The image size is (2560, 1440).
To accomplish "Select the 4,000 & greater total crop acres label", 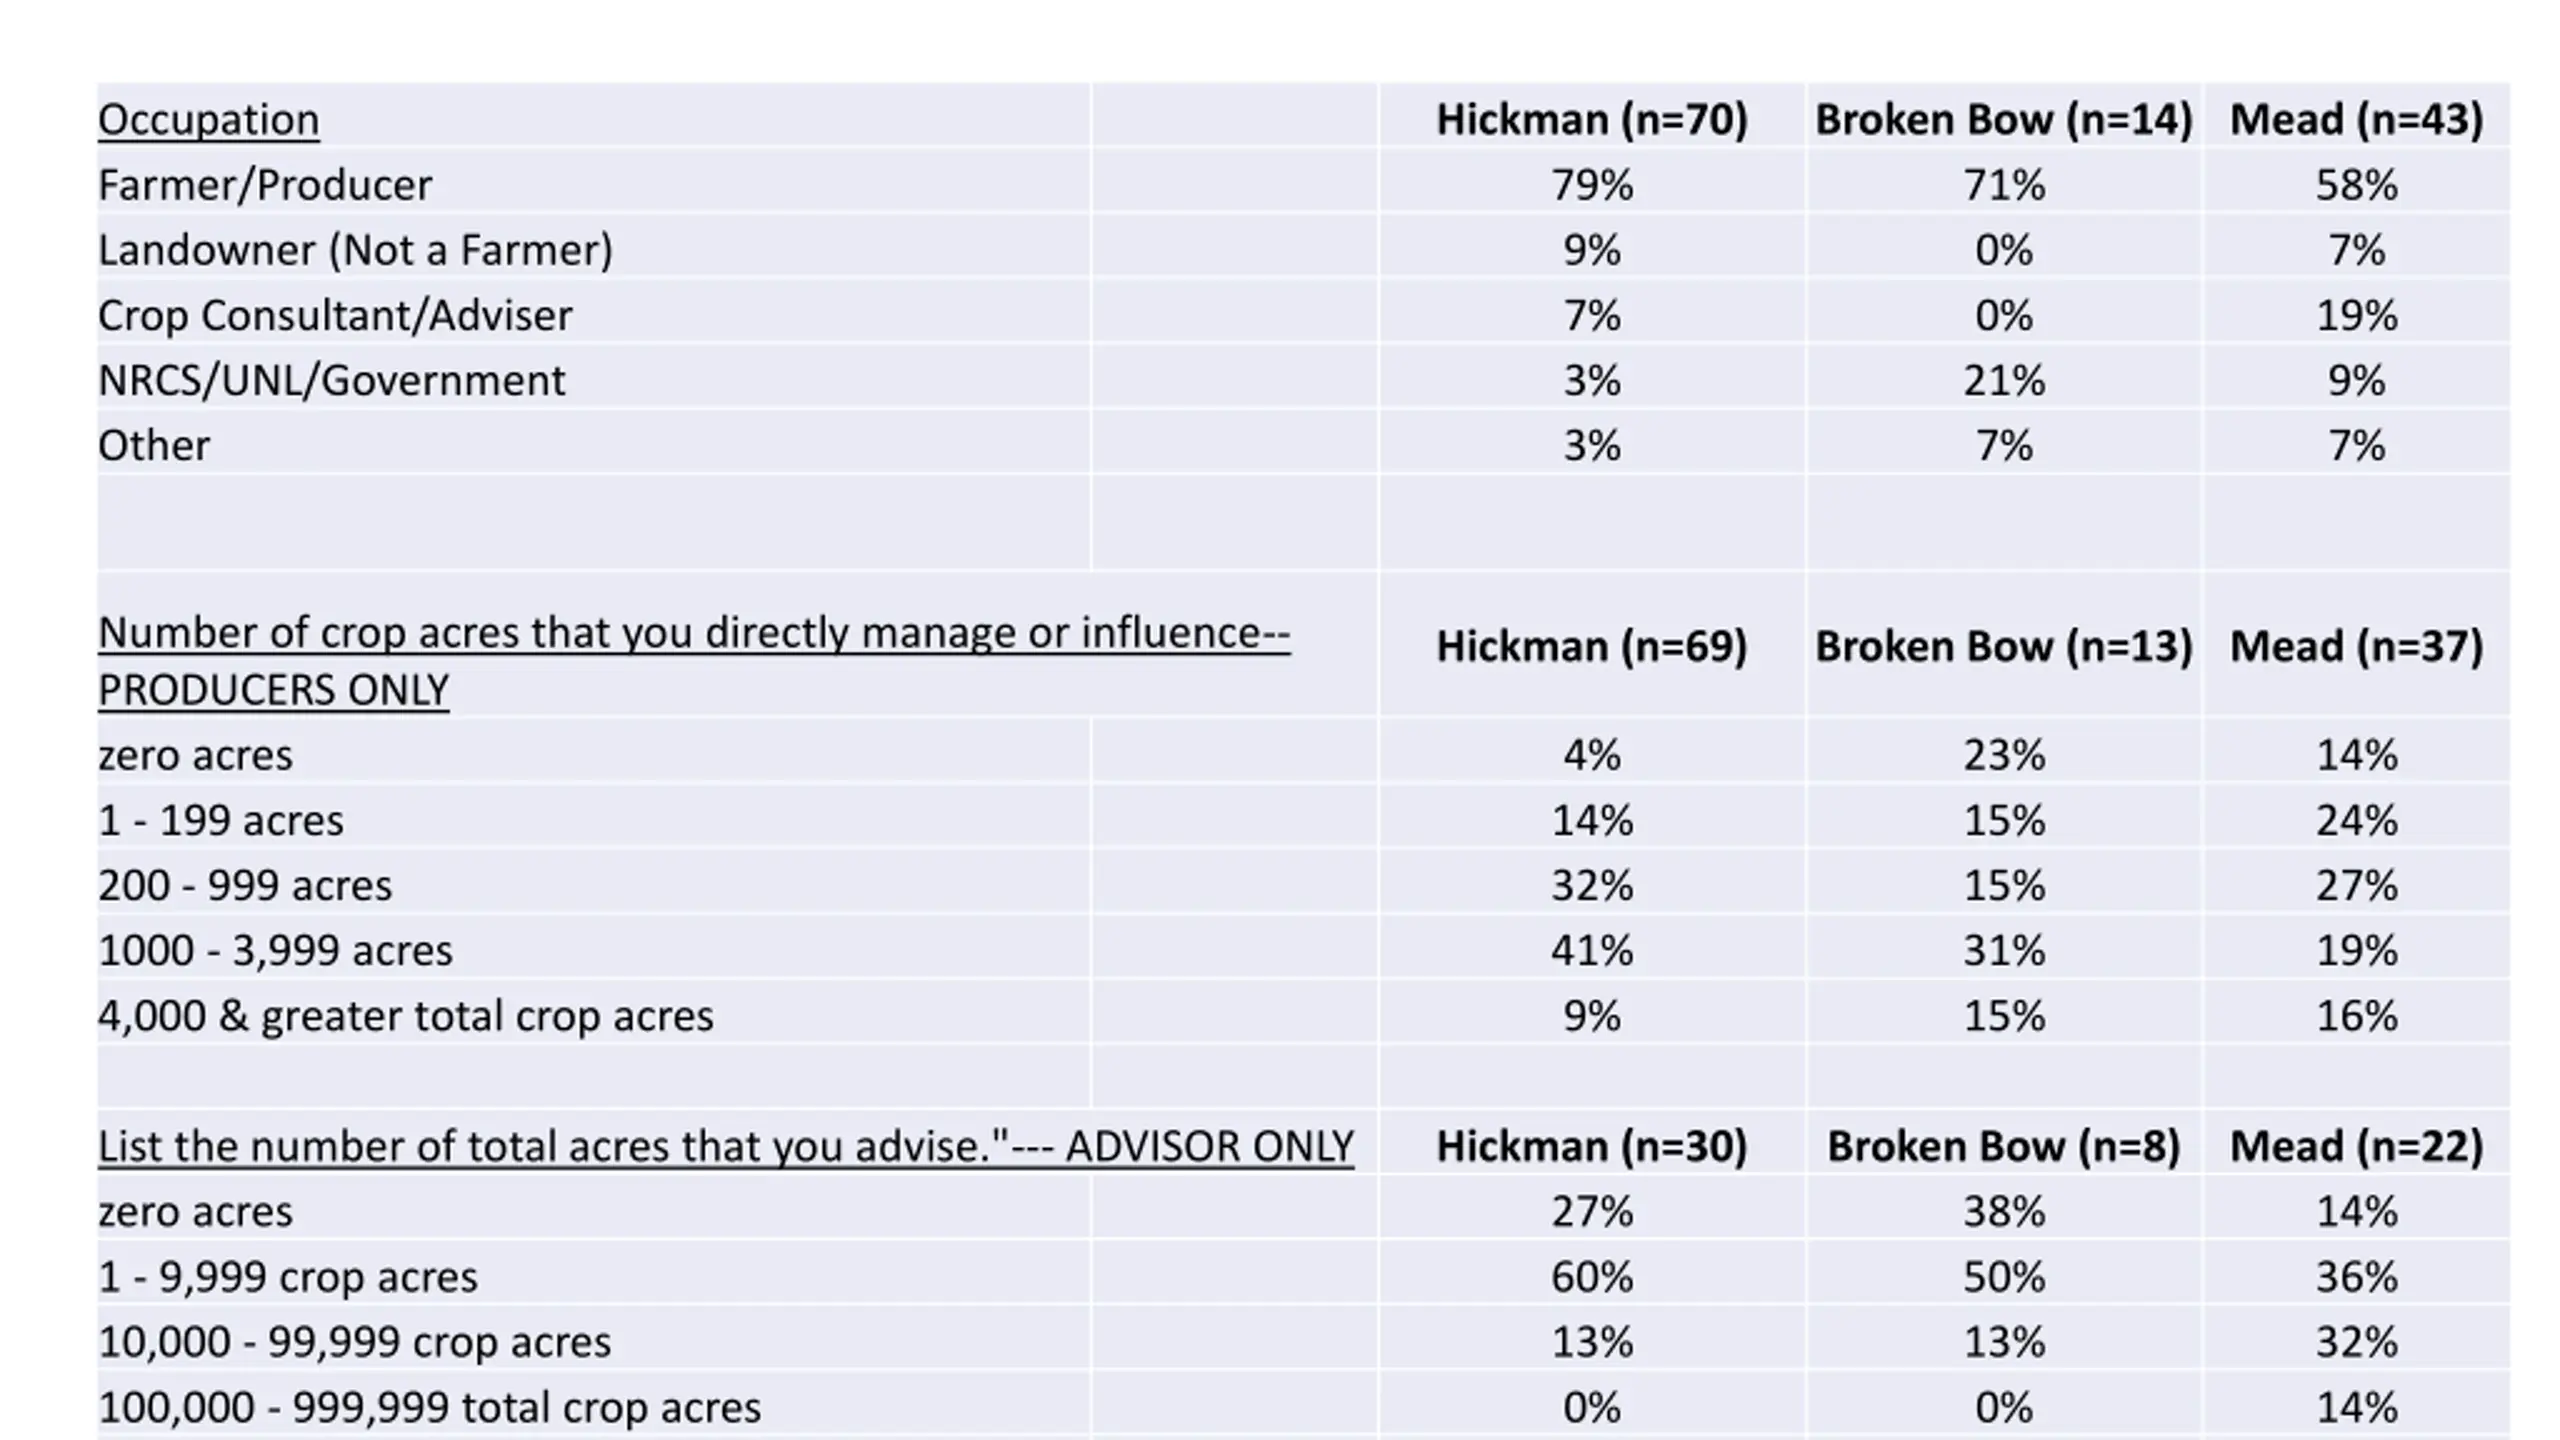I will [405, 1015].
